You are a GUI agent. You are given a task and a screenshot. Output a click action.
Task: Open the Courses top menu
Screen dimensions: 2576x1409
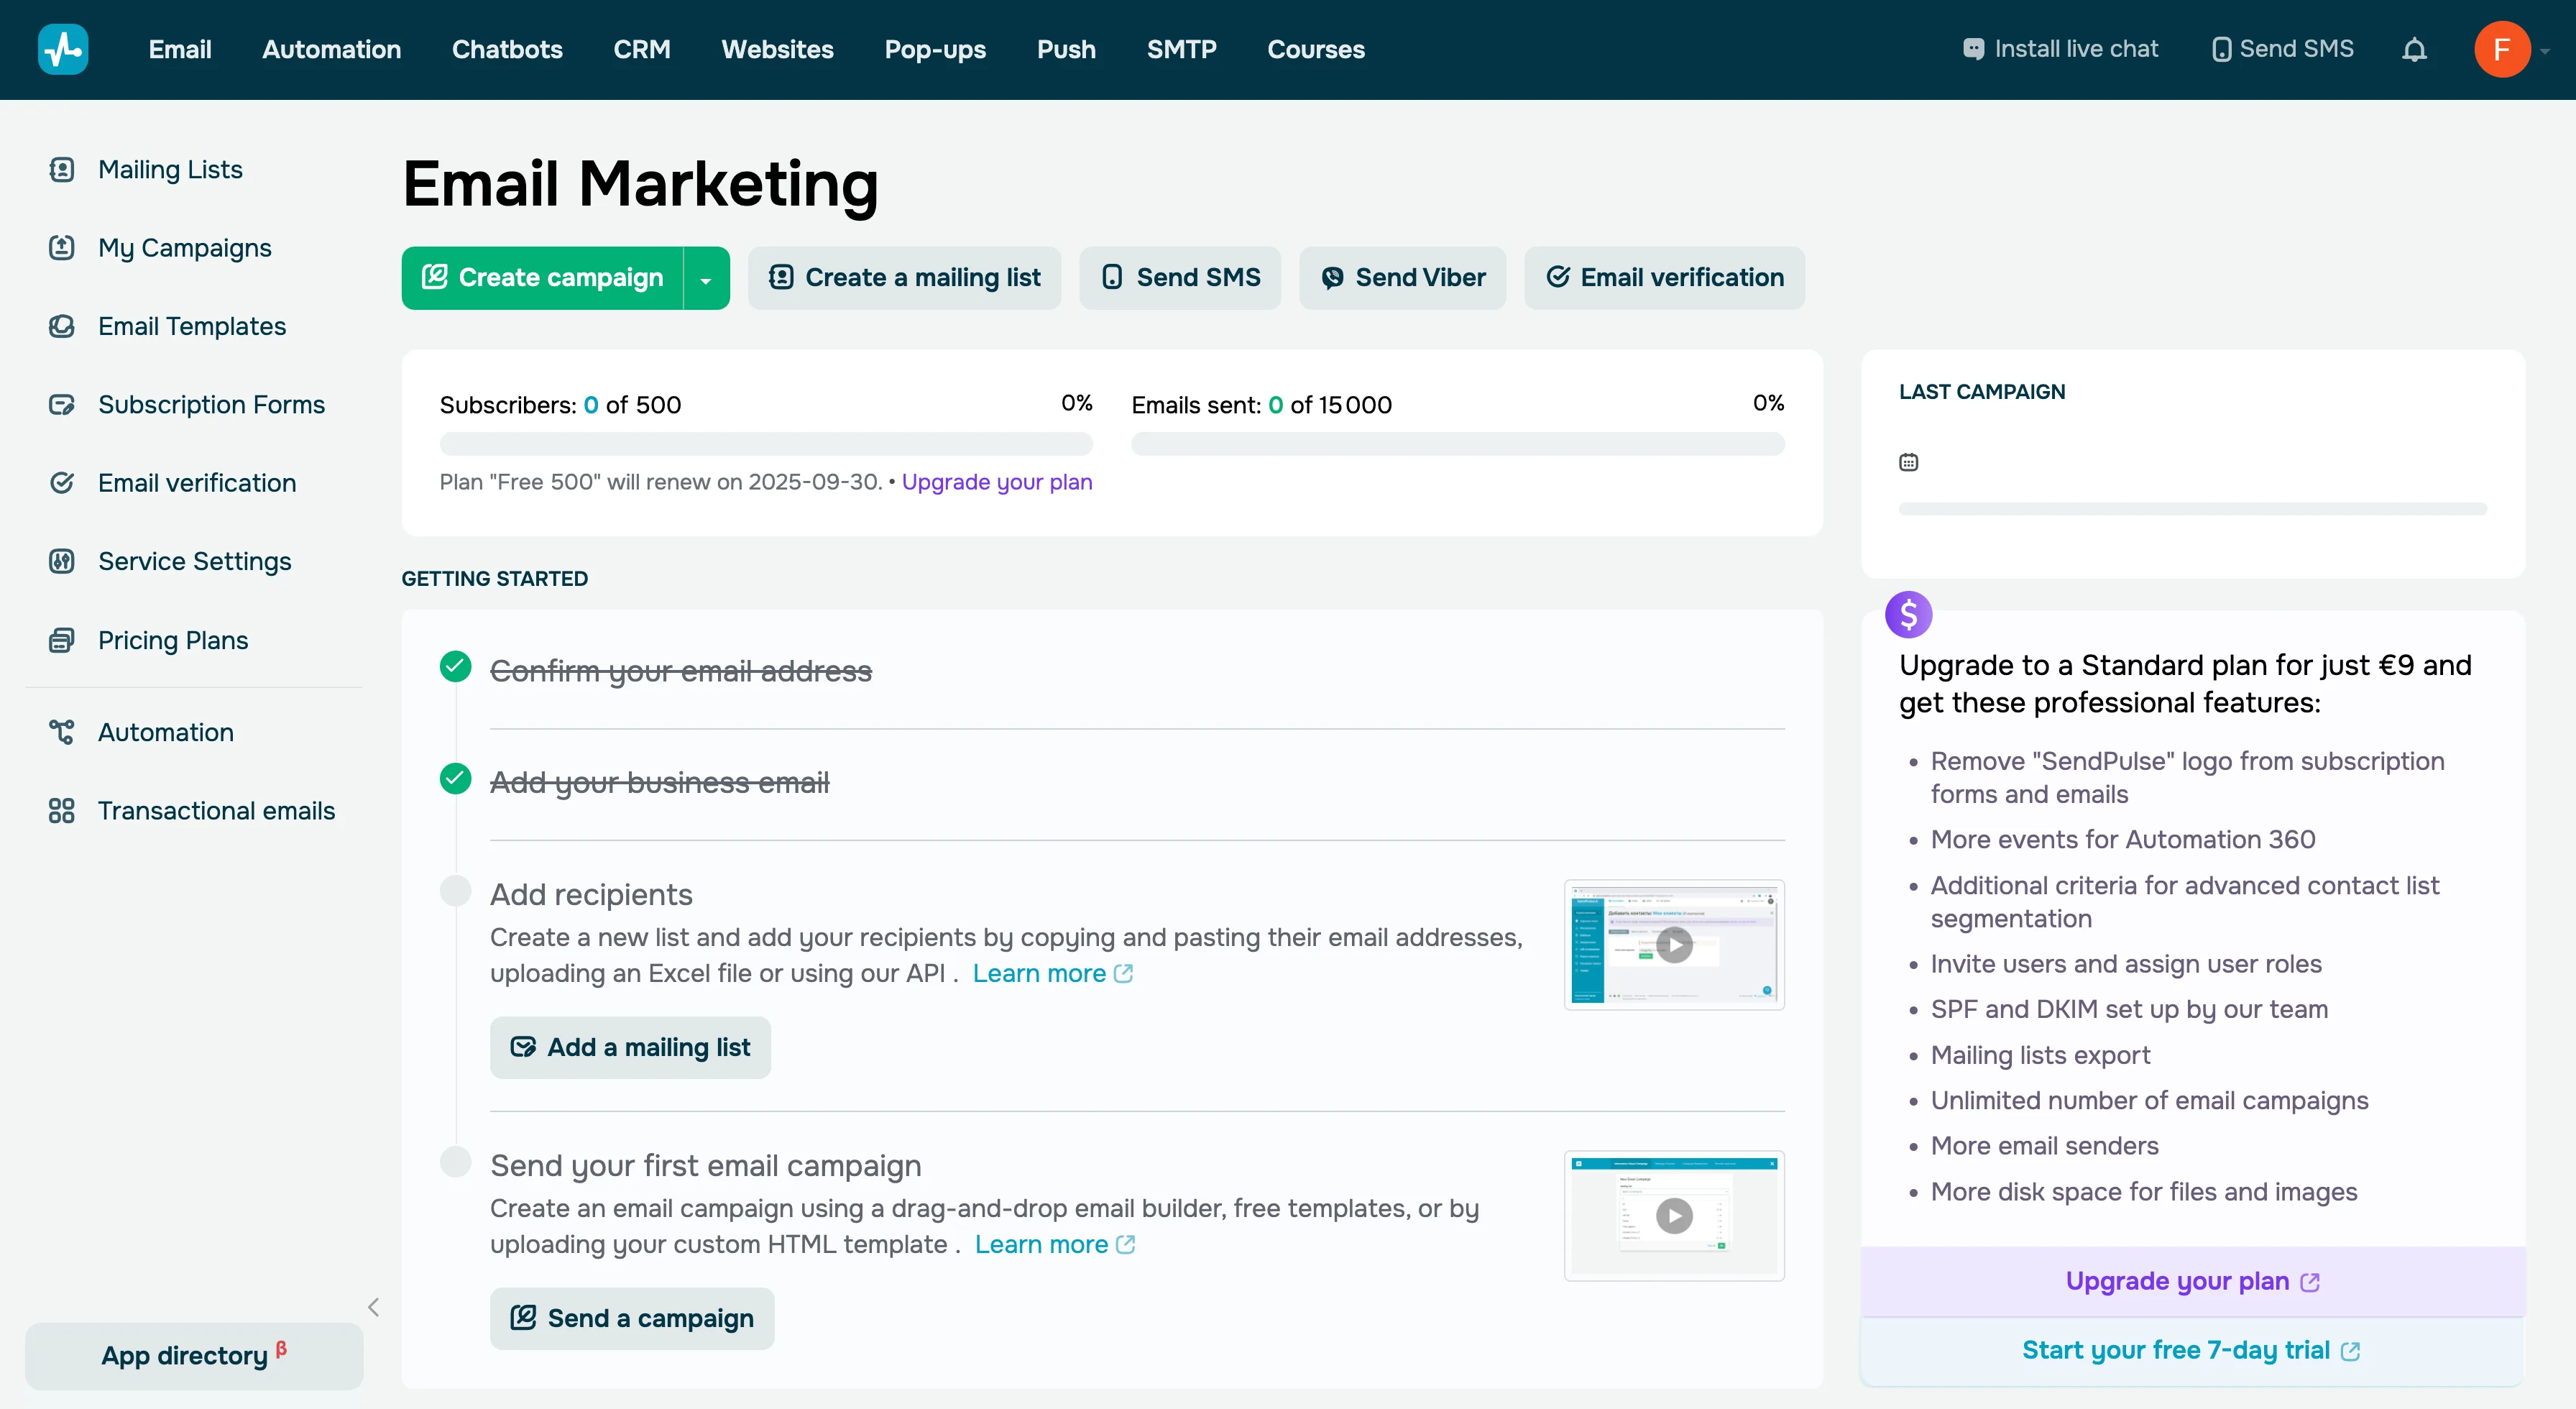tap(1316, 49)
